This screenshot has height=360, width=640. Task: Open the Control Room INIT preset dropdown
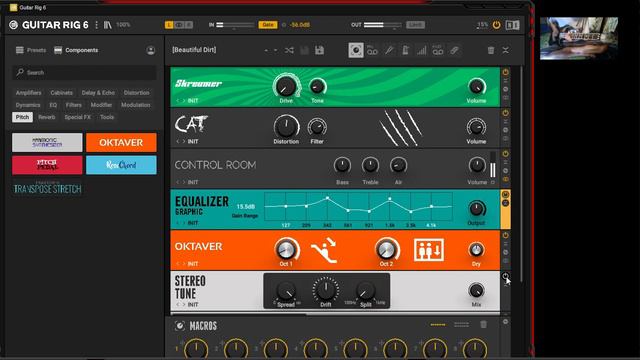(193, 182)
